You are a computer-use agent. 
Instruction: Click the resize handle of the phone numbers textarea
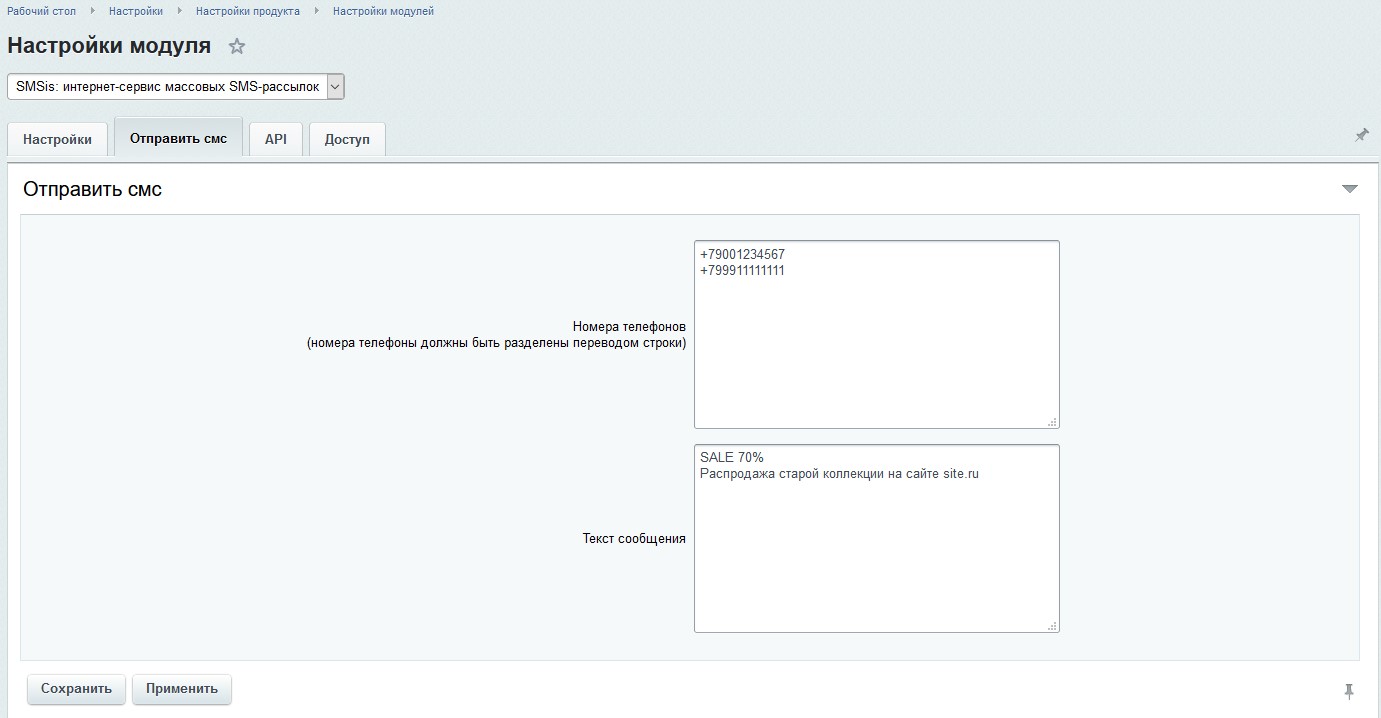pyautogui.click(x=1052, y=422)
